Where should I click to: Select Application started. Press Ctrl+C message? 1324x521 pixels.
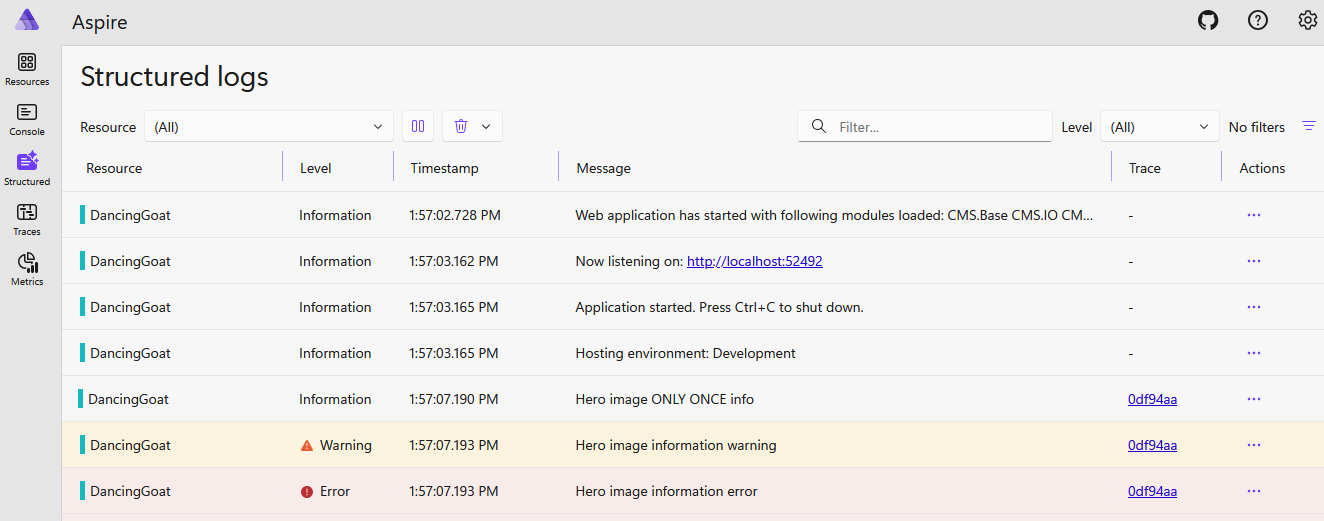pyautogui.click(x=719, y=307)
